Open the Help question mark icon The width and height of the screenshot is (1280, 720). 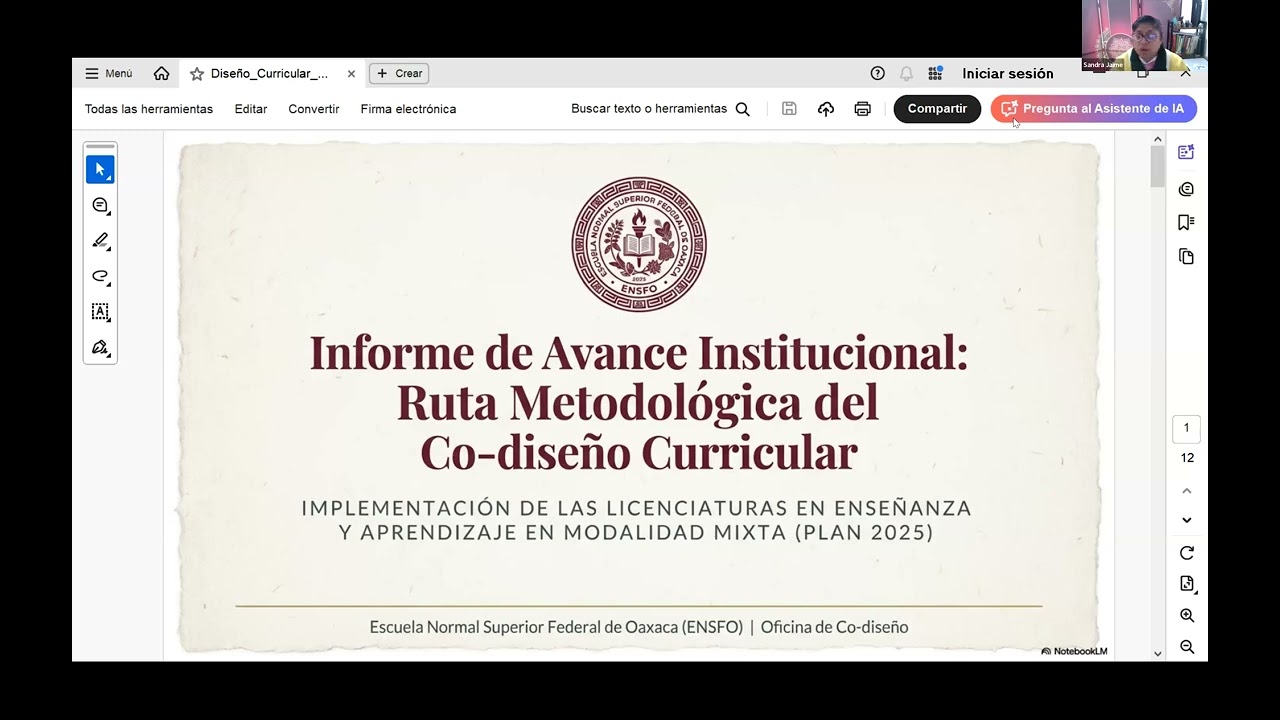tap(878, 73)
